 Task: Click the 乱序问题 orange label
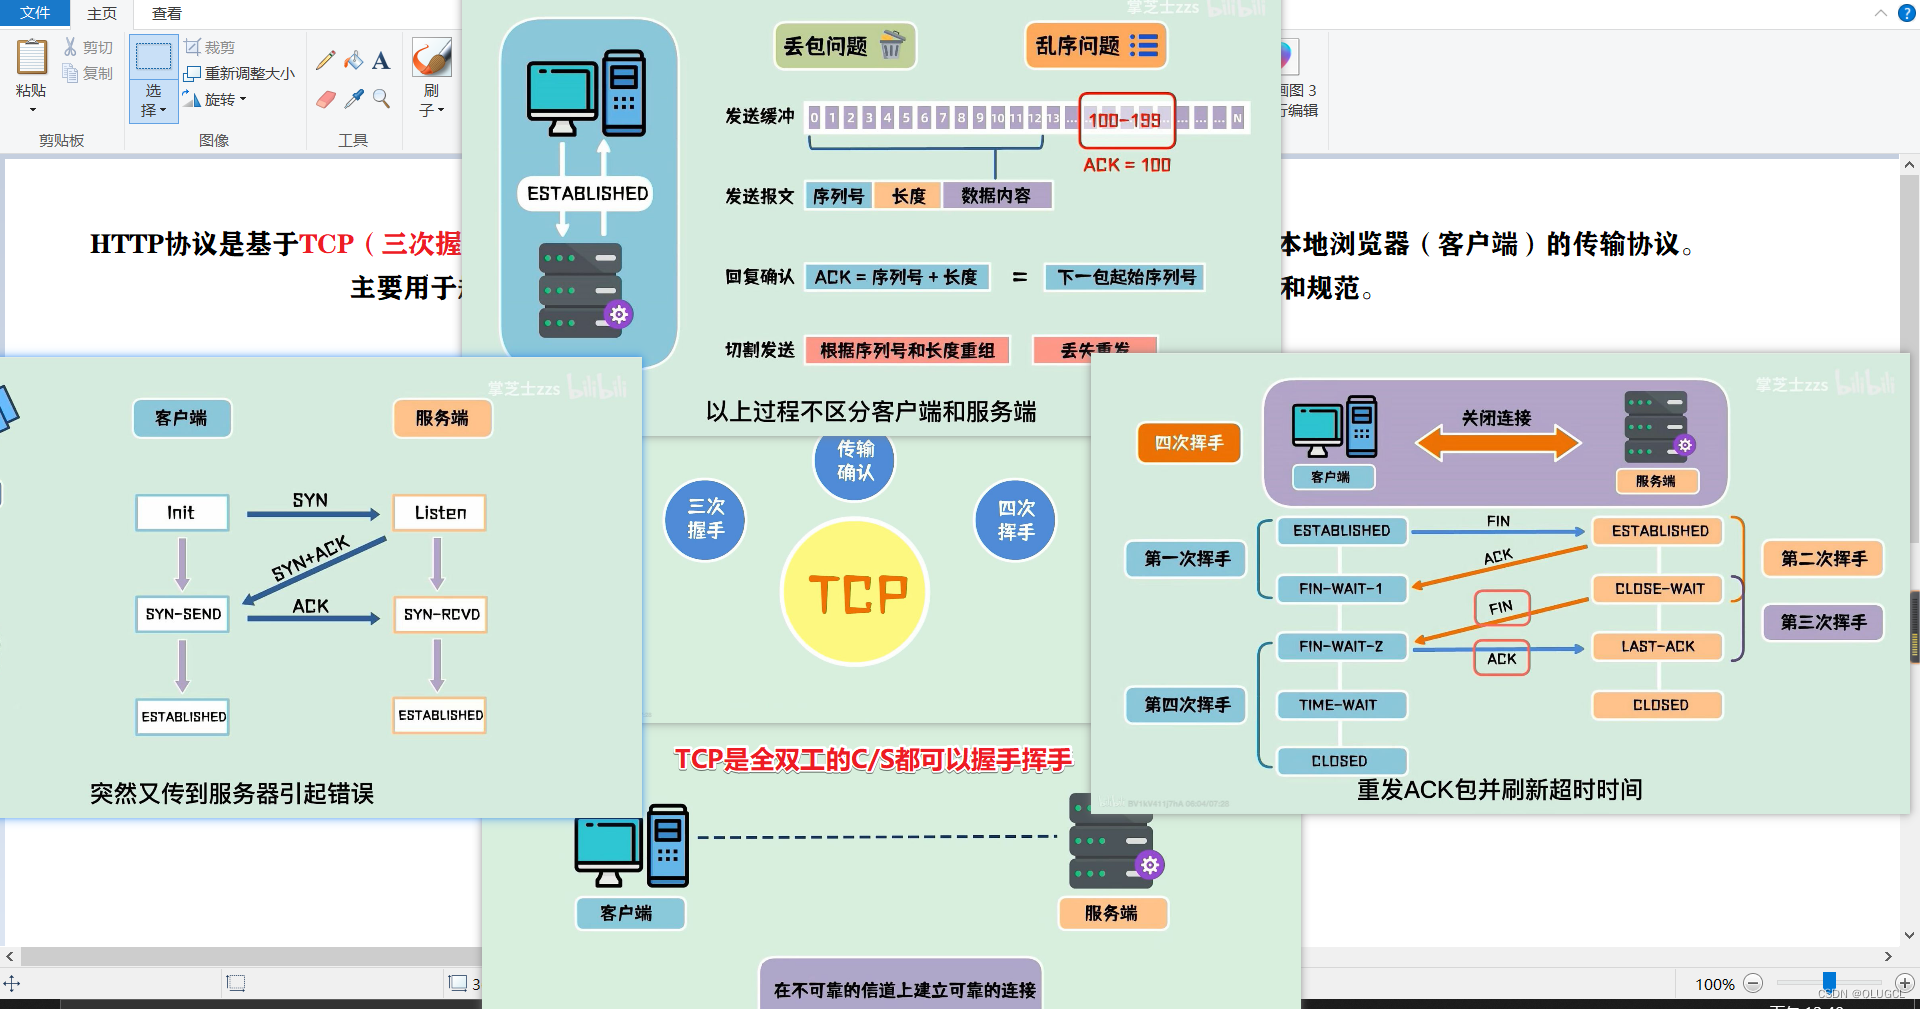(1096, 46)
